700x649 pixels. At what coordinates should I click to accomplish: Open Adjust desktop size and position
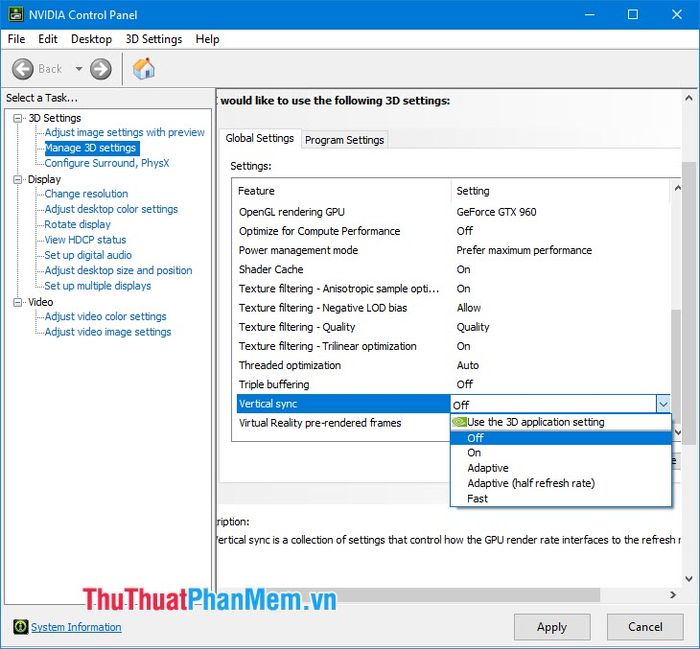point(118,270)
